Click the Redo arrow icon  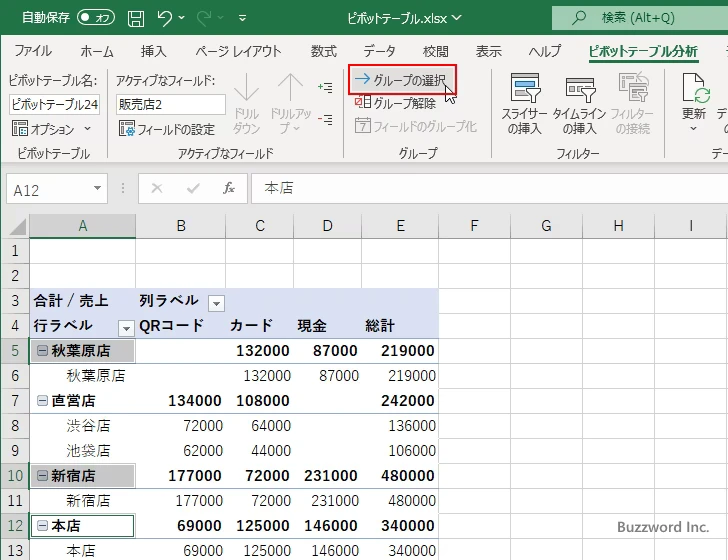(203, 18)
